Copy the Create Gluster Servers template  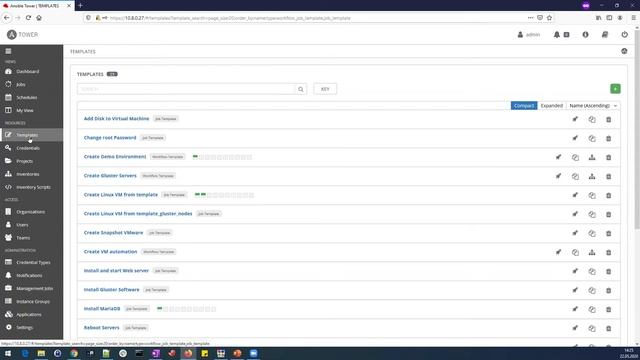coord(575,176)
